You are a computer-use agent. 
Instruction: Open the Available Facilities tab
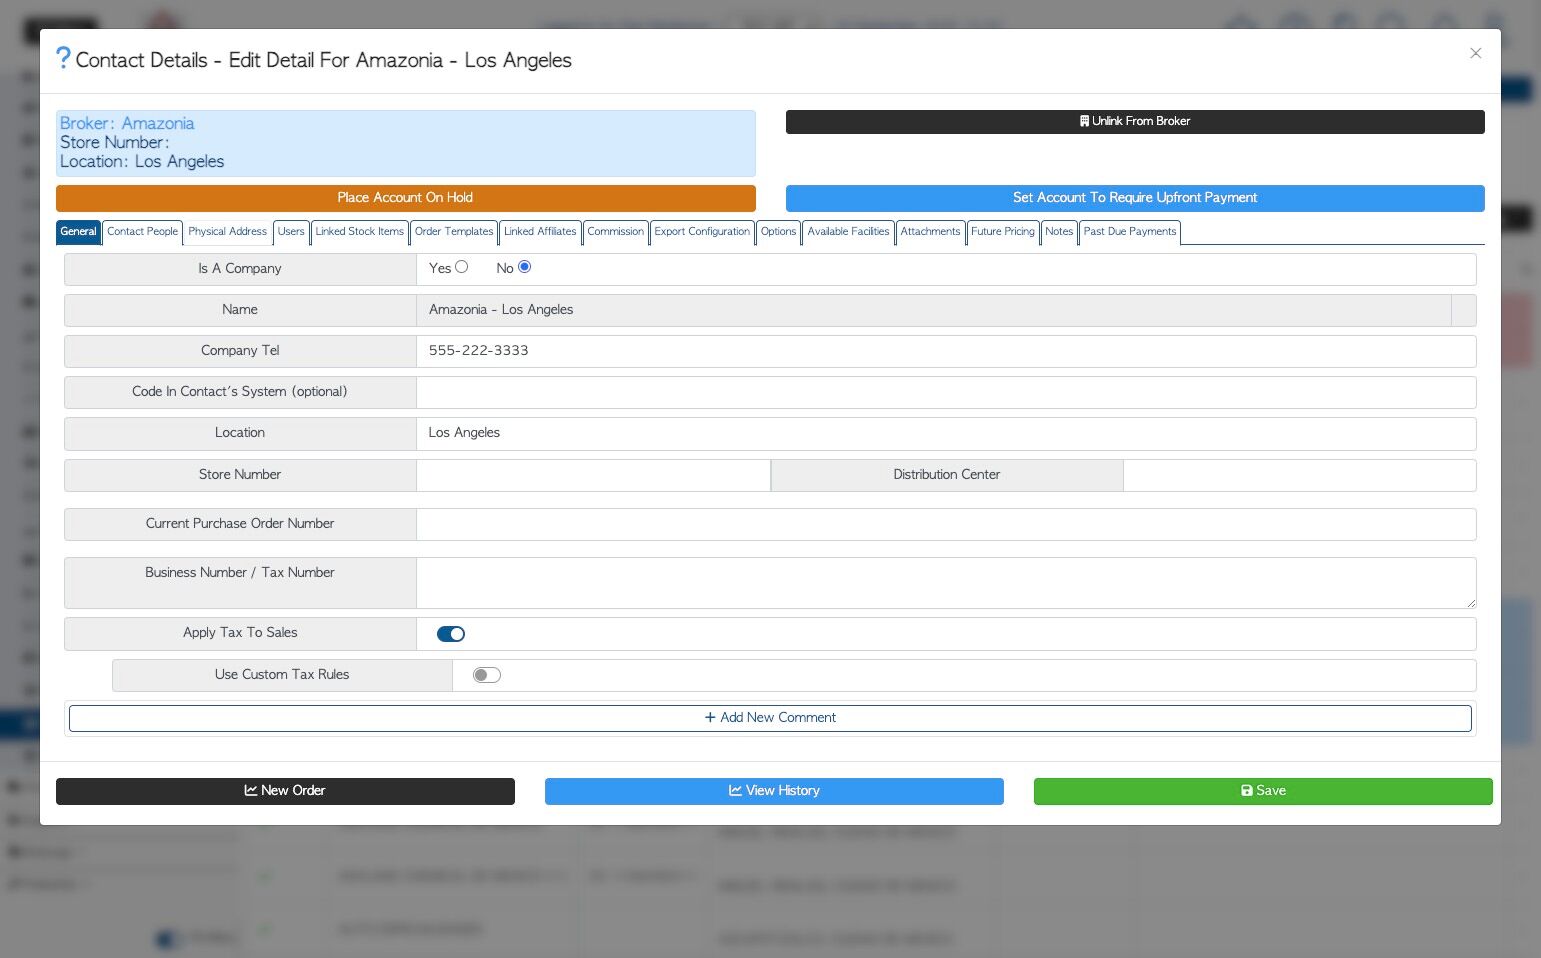(x=848, y=232)
